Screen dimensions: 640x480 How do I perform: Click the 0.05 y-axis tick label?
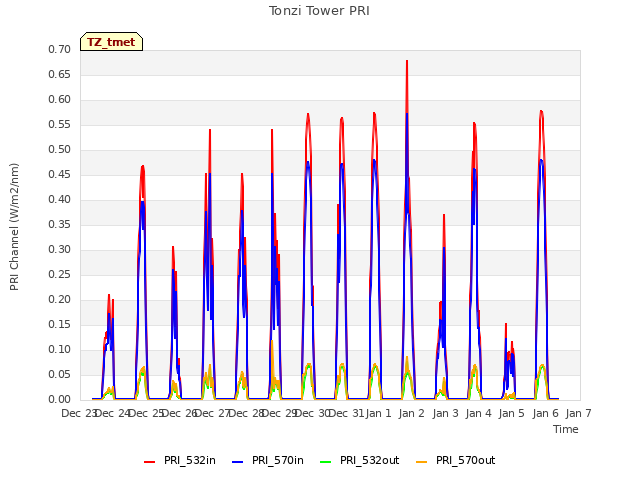pyautogui.click(x=60, y=374)
